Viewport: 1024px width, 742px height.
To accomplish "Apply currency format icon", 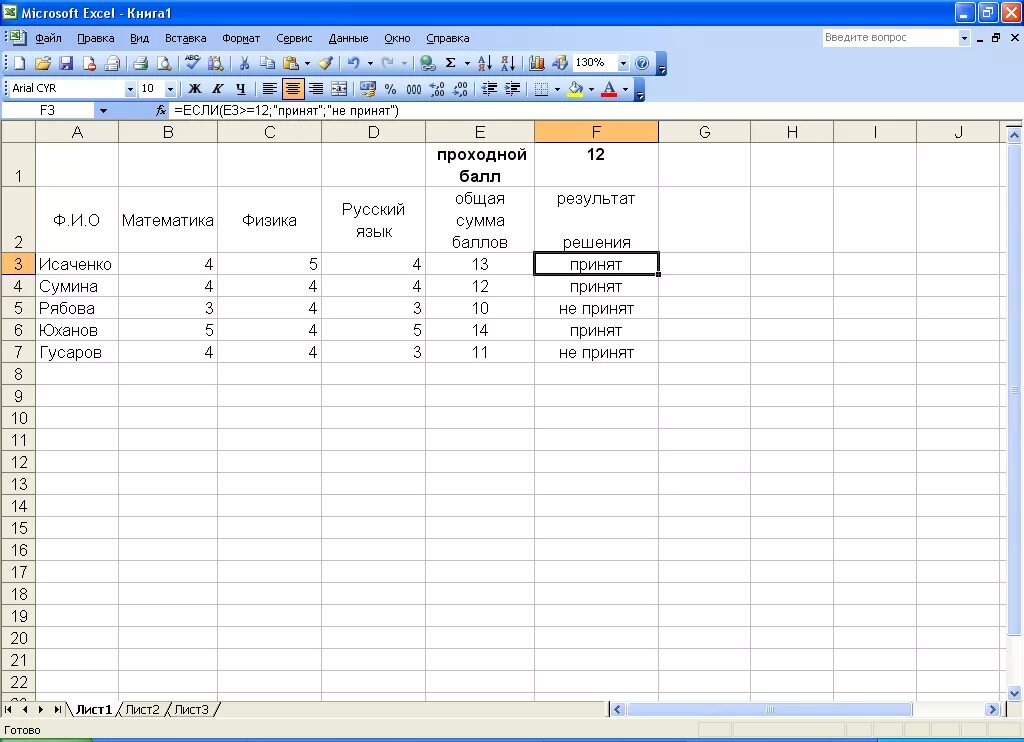I will 368,89.
